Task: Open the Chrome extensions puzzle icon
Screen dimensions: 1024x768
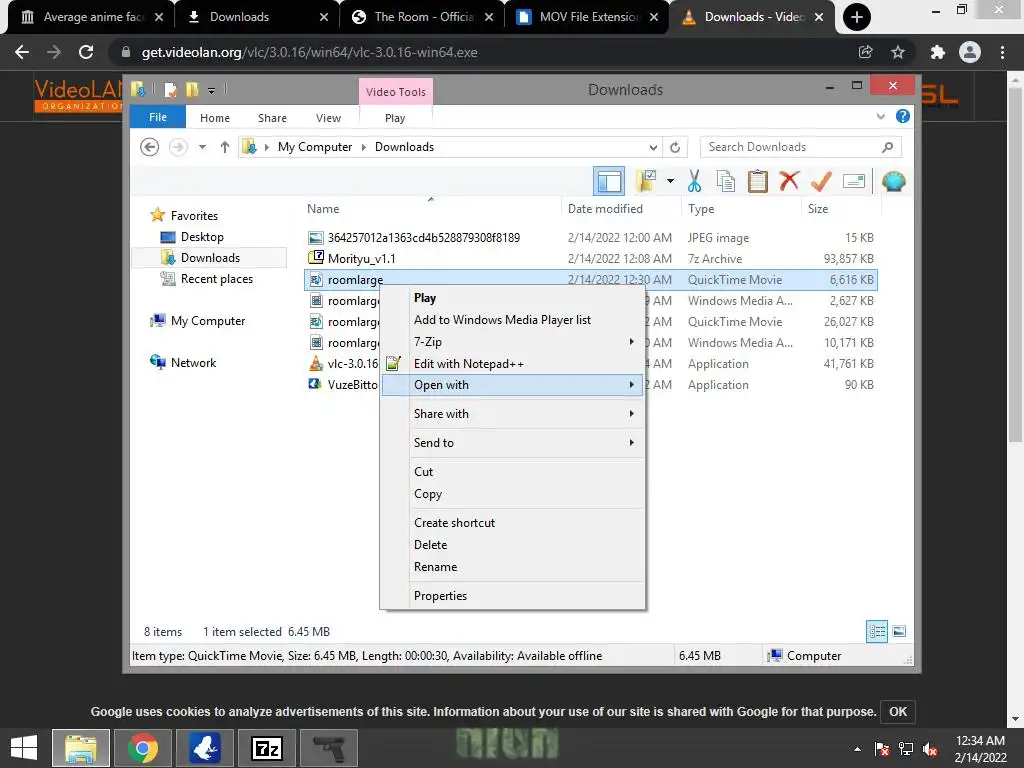Action: (x=937, y=52)
